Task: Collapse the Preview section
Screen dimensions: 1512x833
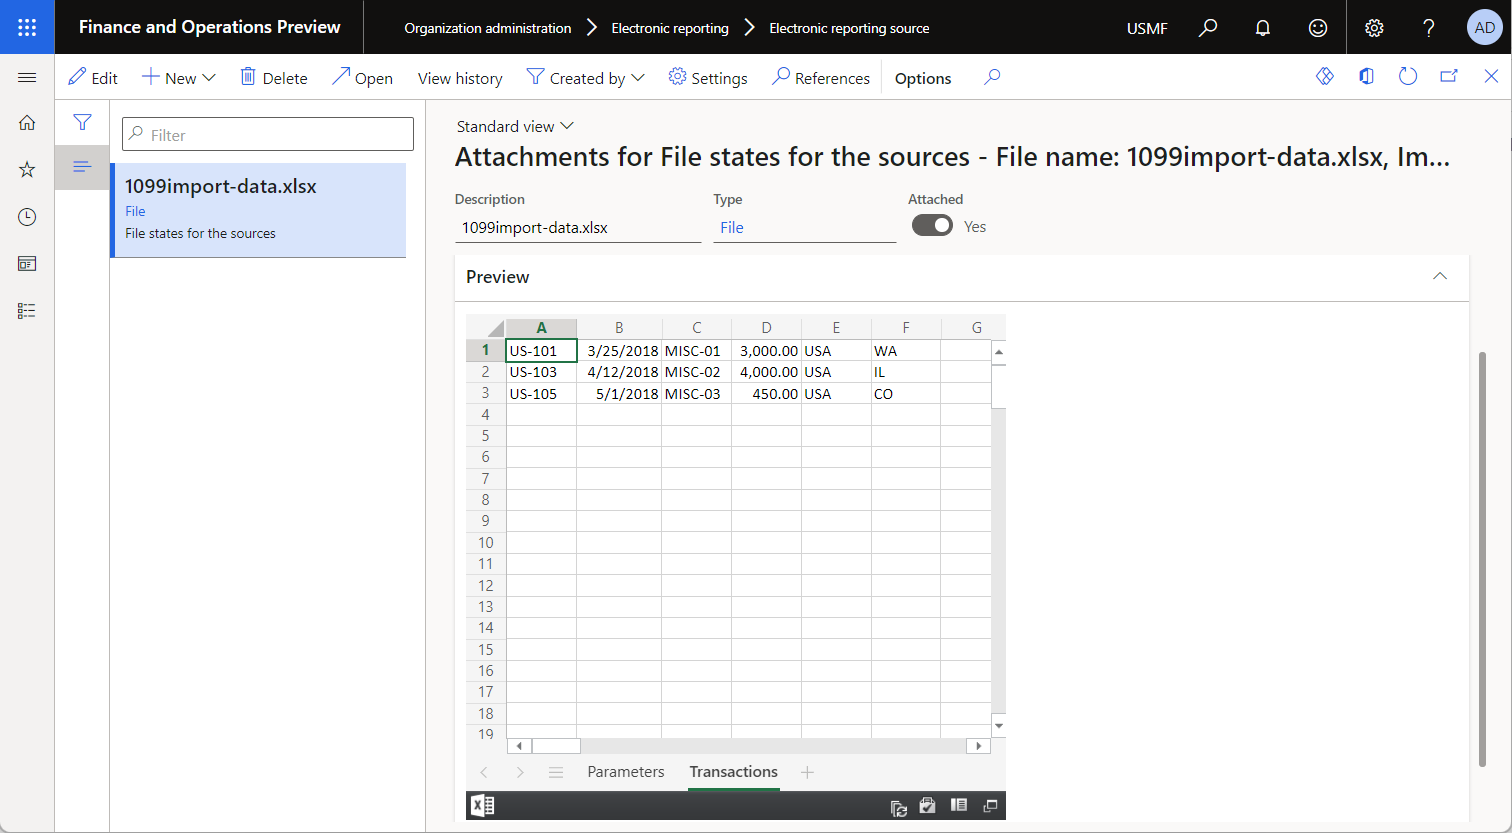Action: [x=1440, y=276]
